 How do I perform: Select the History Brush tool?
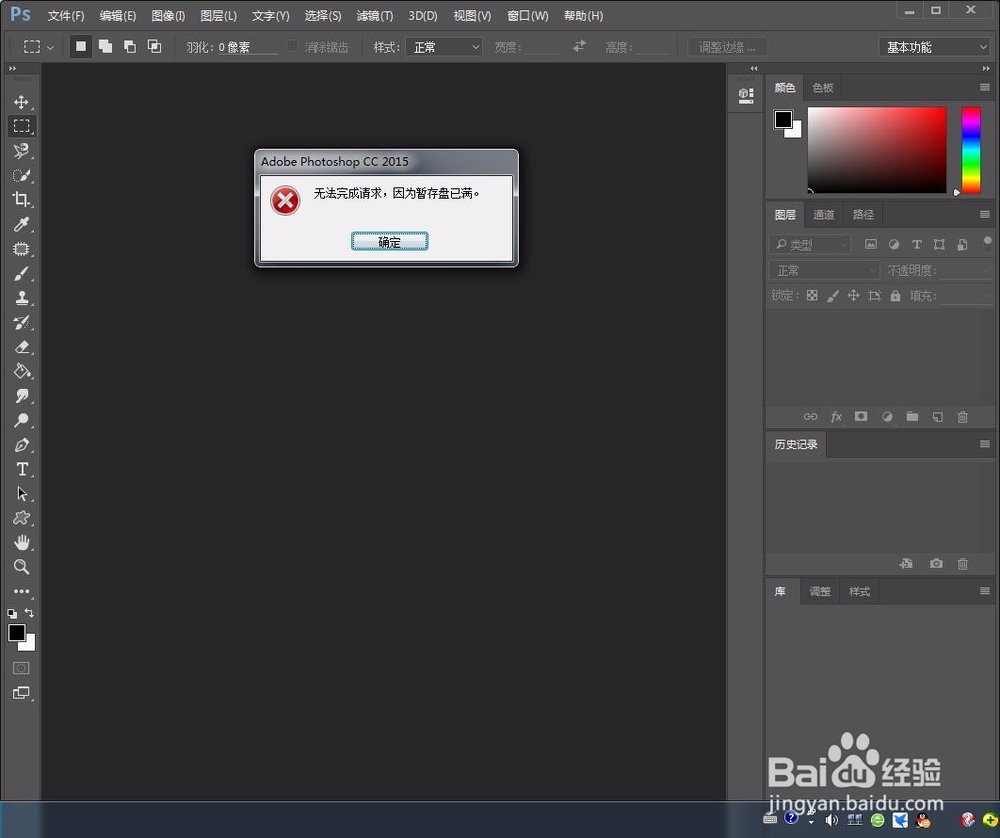[21, 322]
